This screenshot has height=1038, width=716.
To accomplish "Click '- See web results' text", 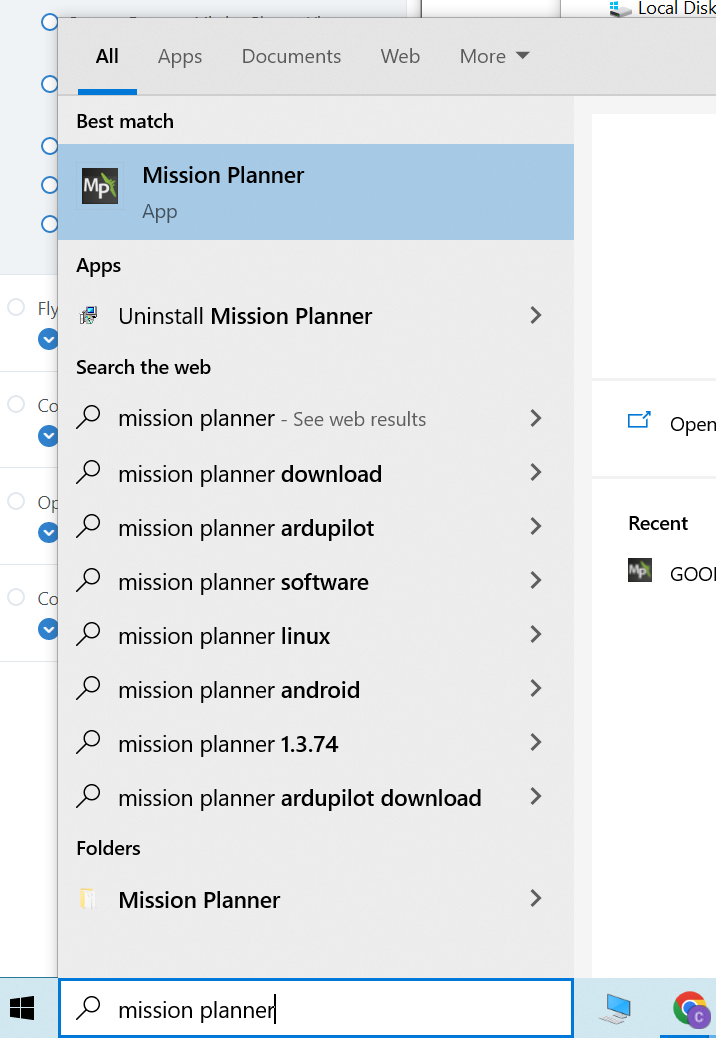I will [353, 419].
